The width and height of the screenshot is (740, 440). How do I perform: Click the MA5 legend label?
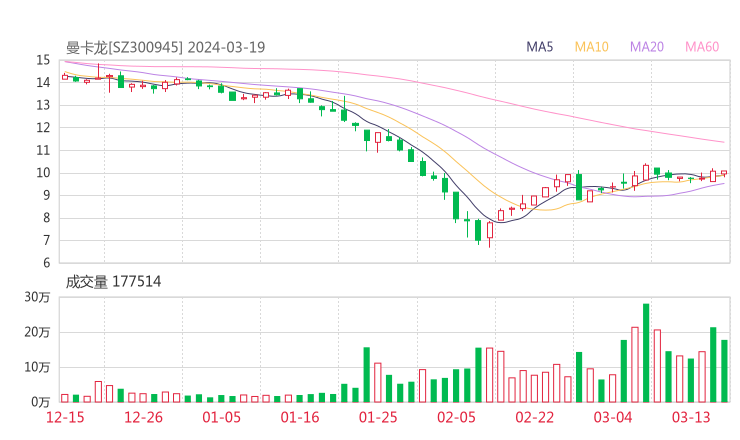click(x=539, y=47)
